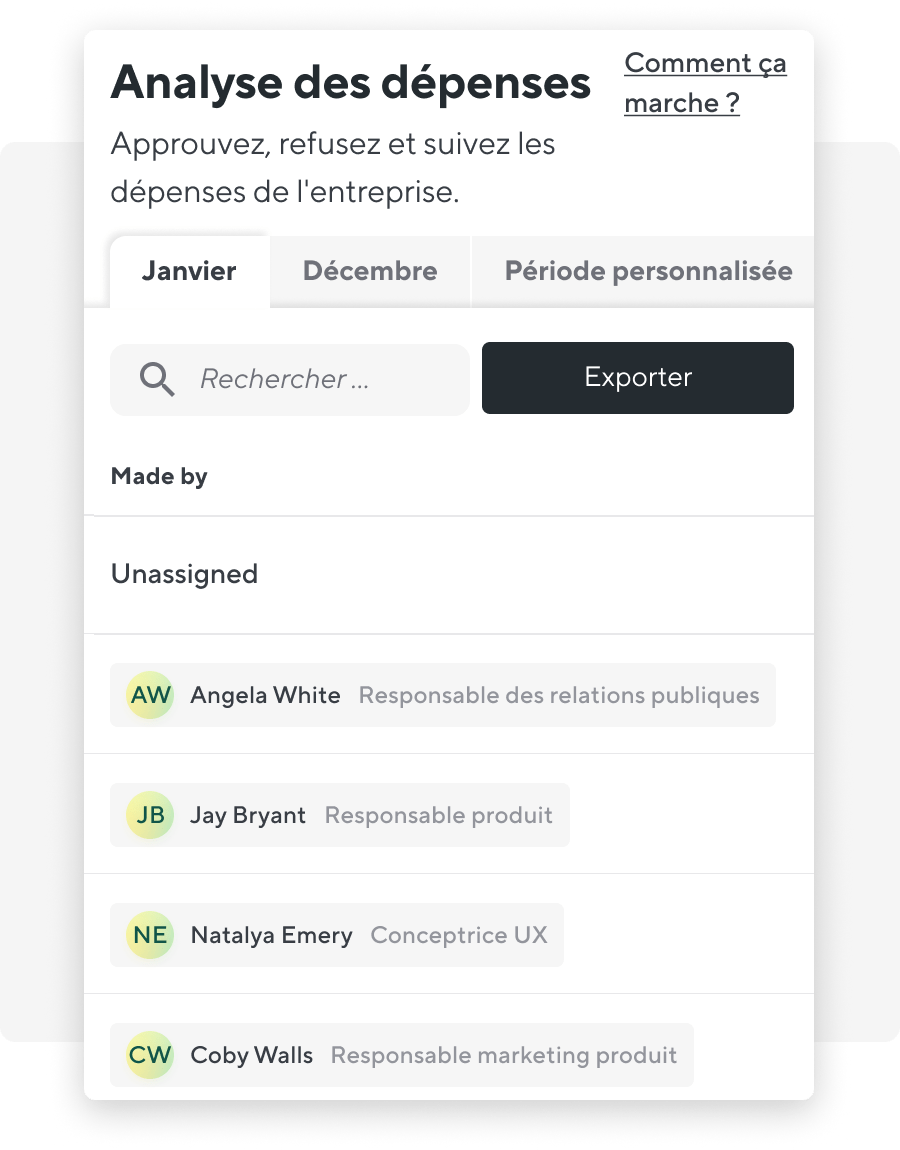The height and width of the screenshot is (1150, 900).
Task: Select the Jay Bryant Responsable produit chip
Action: (x=340, y=815)
